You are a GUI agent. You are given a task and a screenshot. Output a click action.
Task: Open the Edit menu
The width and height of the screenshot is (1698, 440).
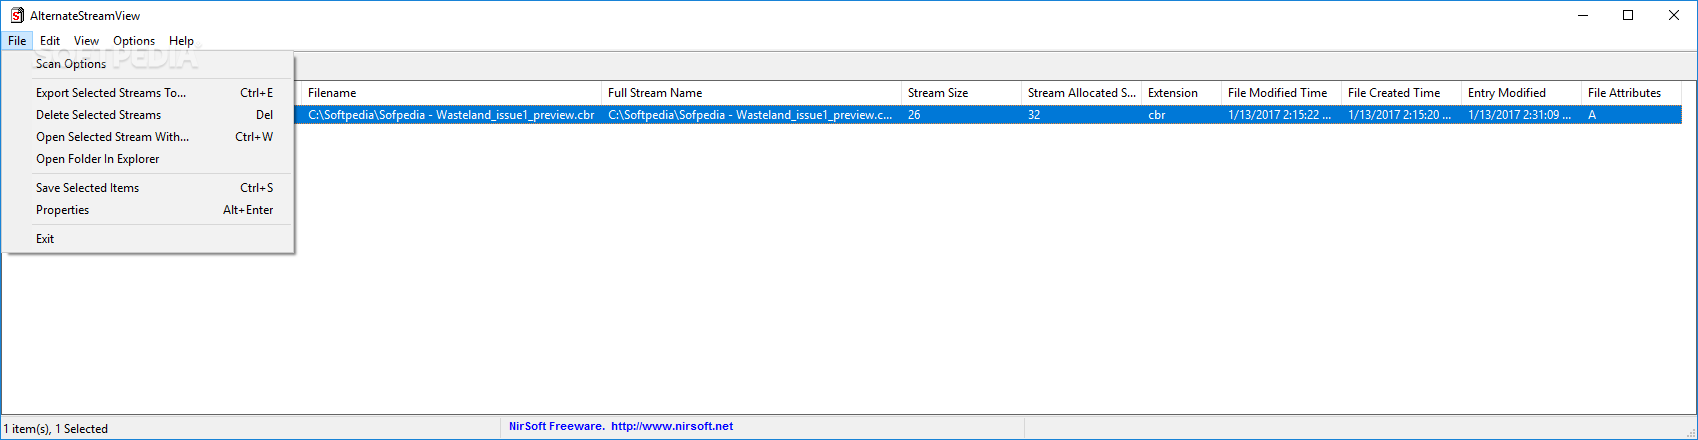tap(50, 41)
